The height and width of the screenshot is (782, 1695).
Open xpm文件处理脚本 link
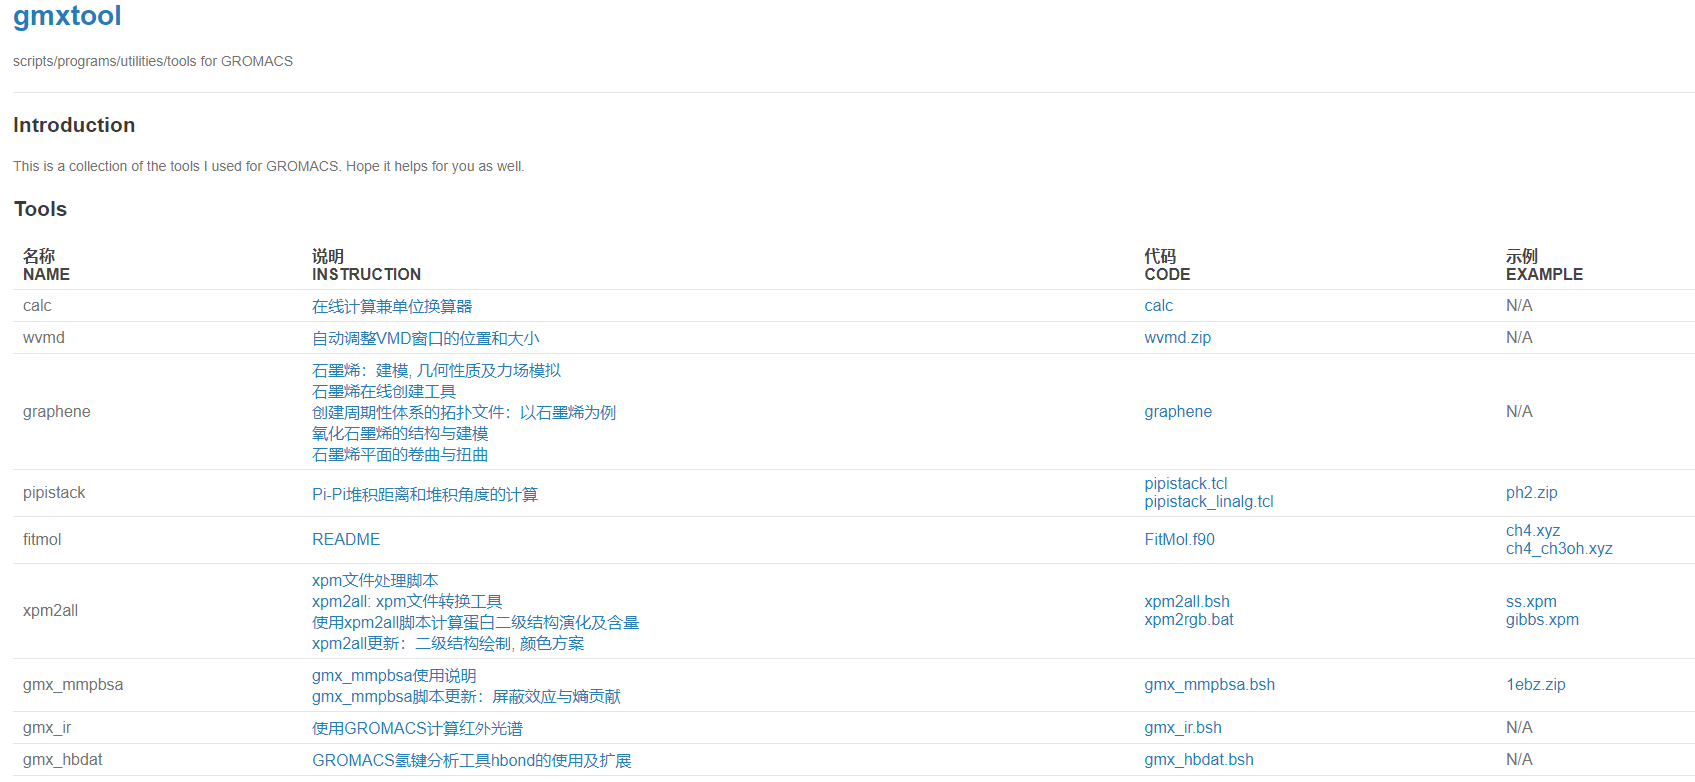click(x=375, y=580)
